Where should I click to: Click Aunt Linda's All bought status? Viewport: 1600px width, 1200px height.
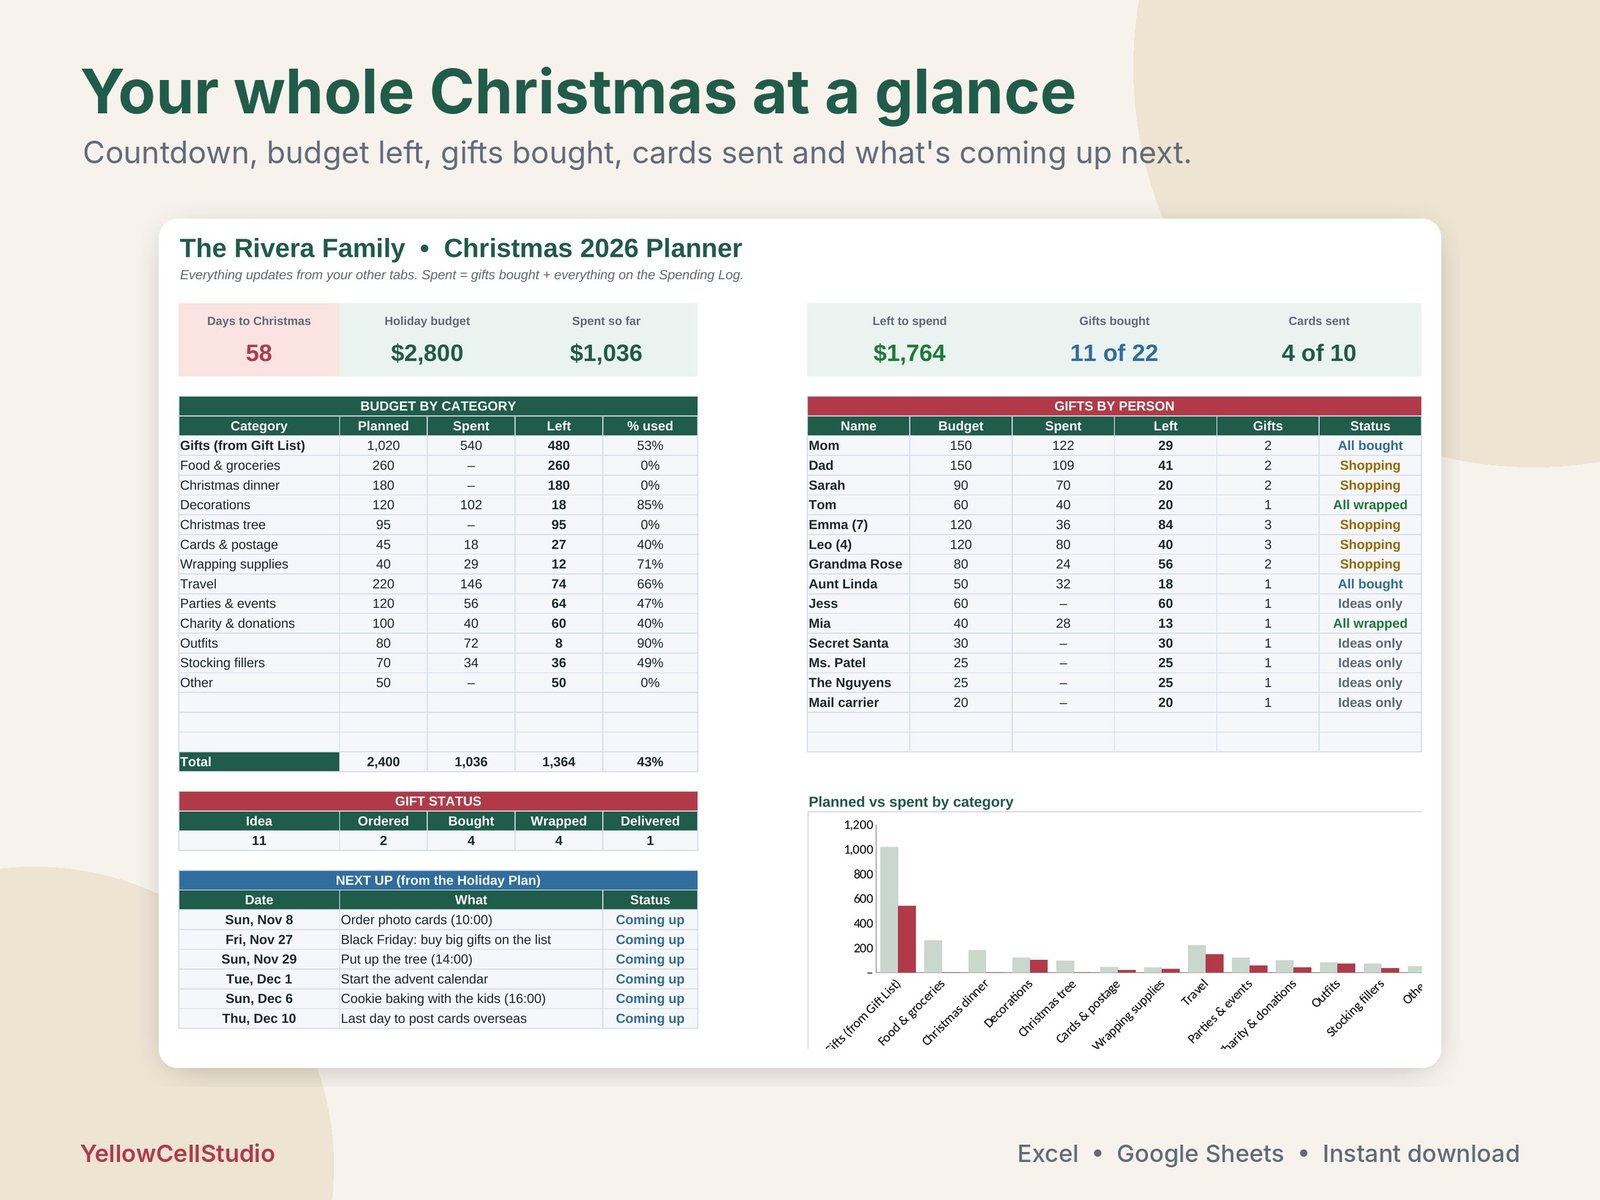[x=1370, y=584]
